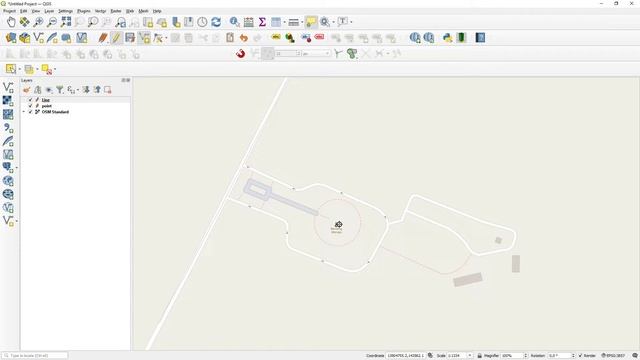Select the Line layer row in Layers panel

76,100
